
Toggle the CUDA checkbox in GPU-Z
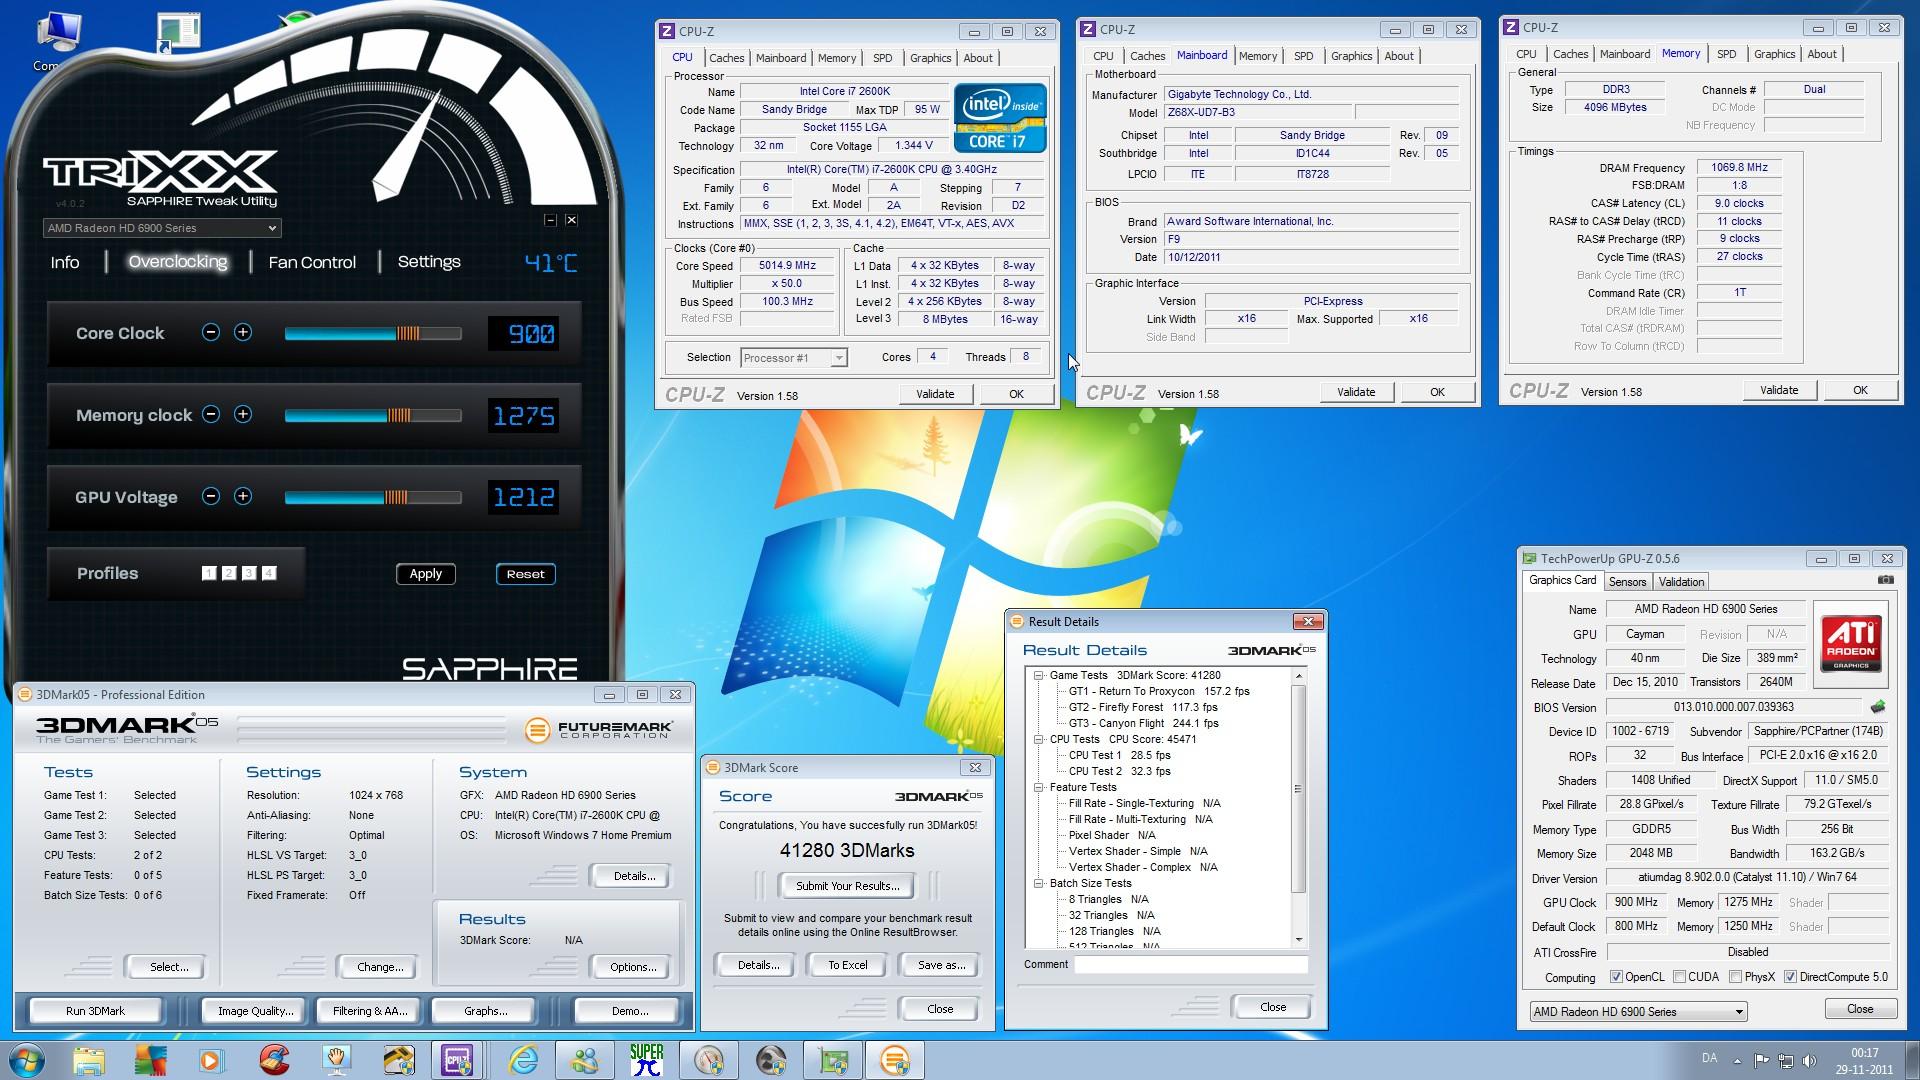(x=1680, y=977)
